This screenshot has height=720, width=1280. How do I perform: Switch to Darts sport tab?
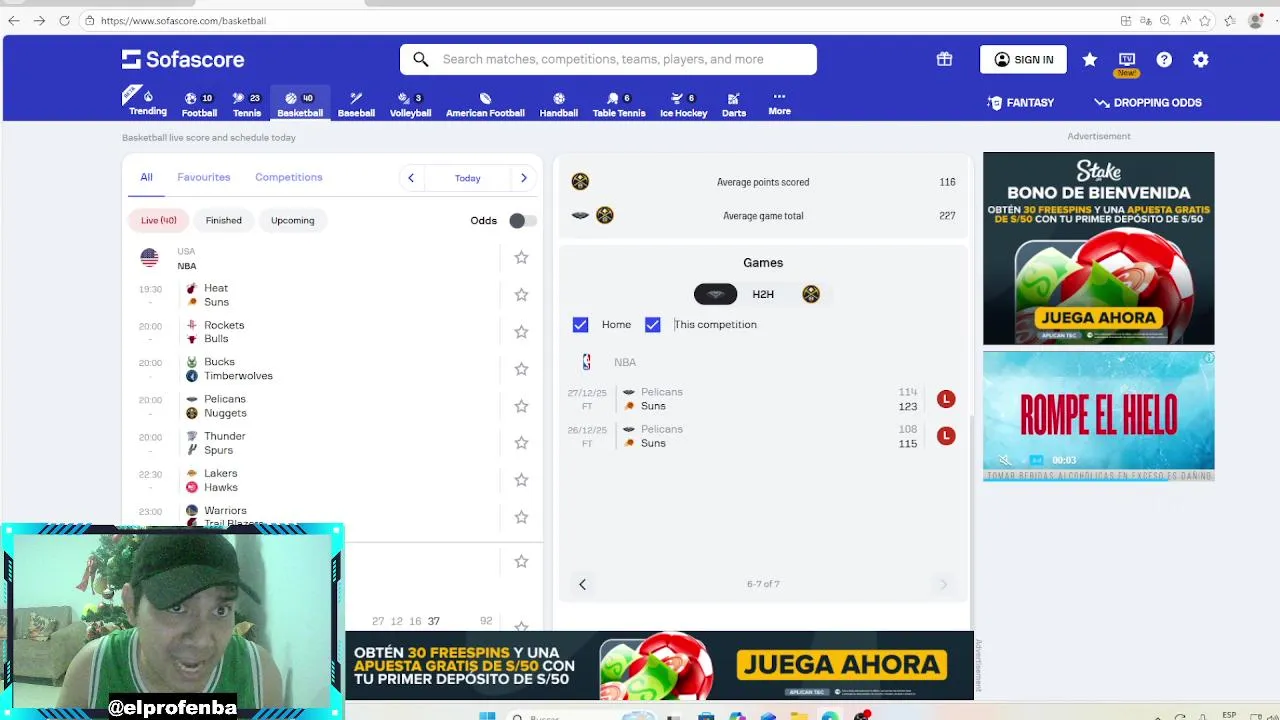[734, 104]
